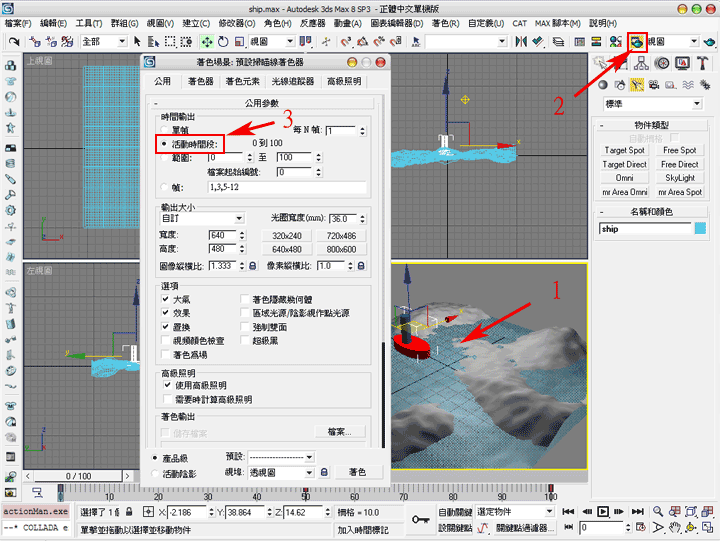Select the 範圍 range radio button
The image size is (720, 541).
click(164, 158)
